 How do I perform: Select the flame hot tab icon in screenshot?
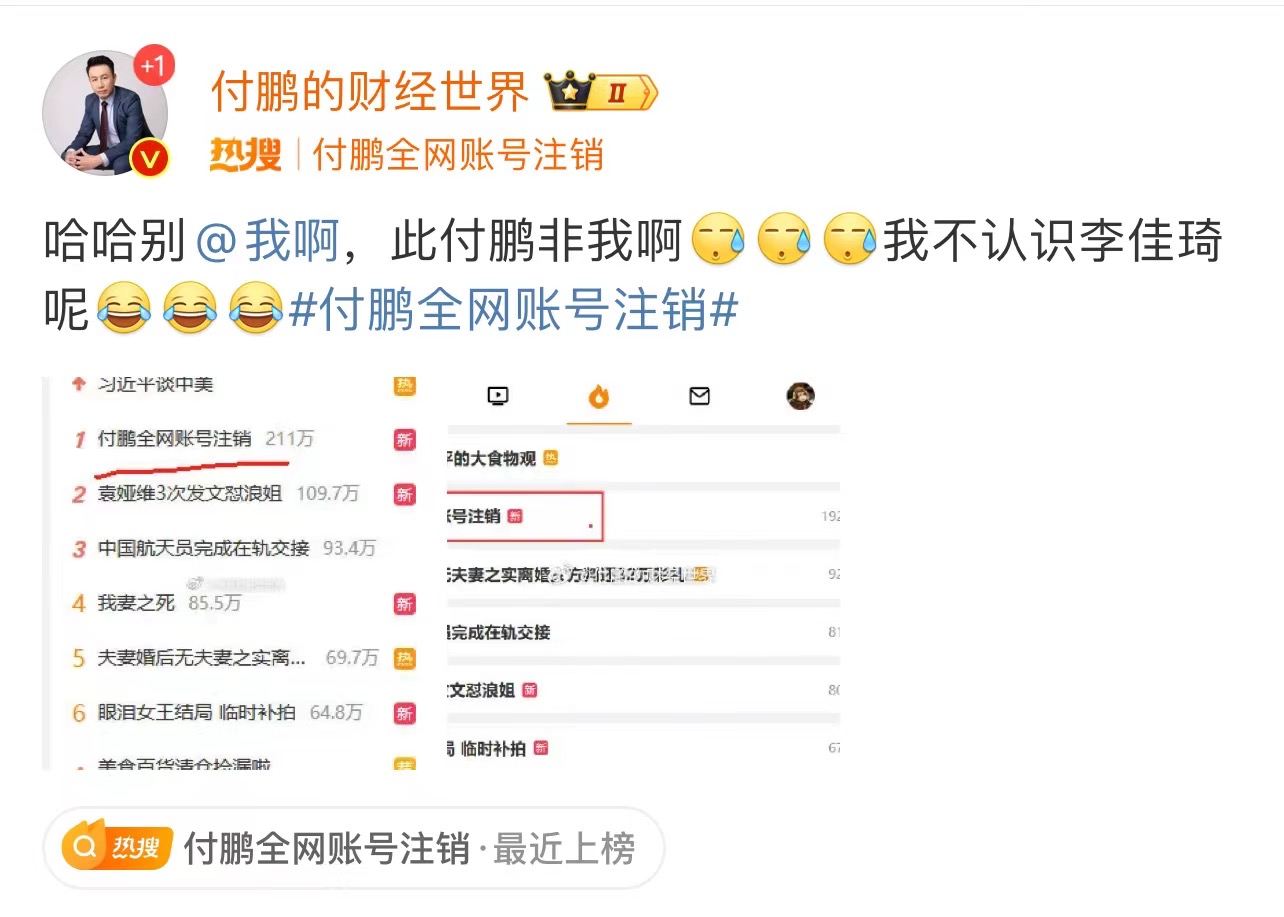pos(598,397)
